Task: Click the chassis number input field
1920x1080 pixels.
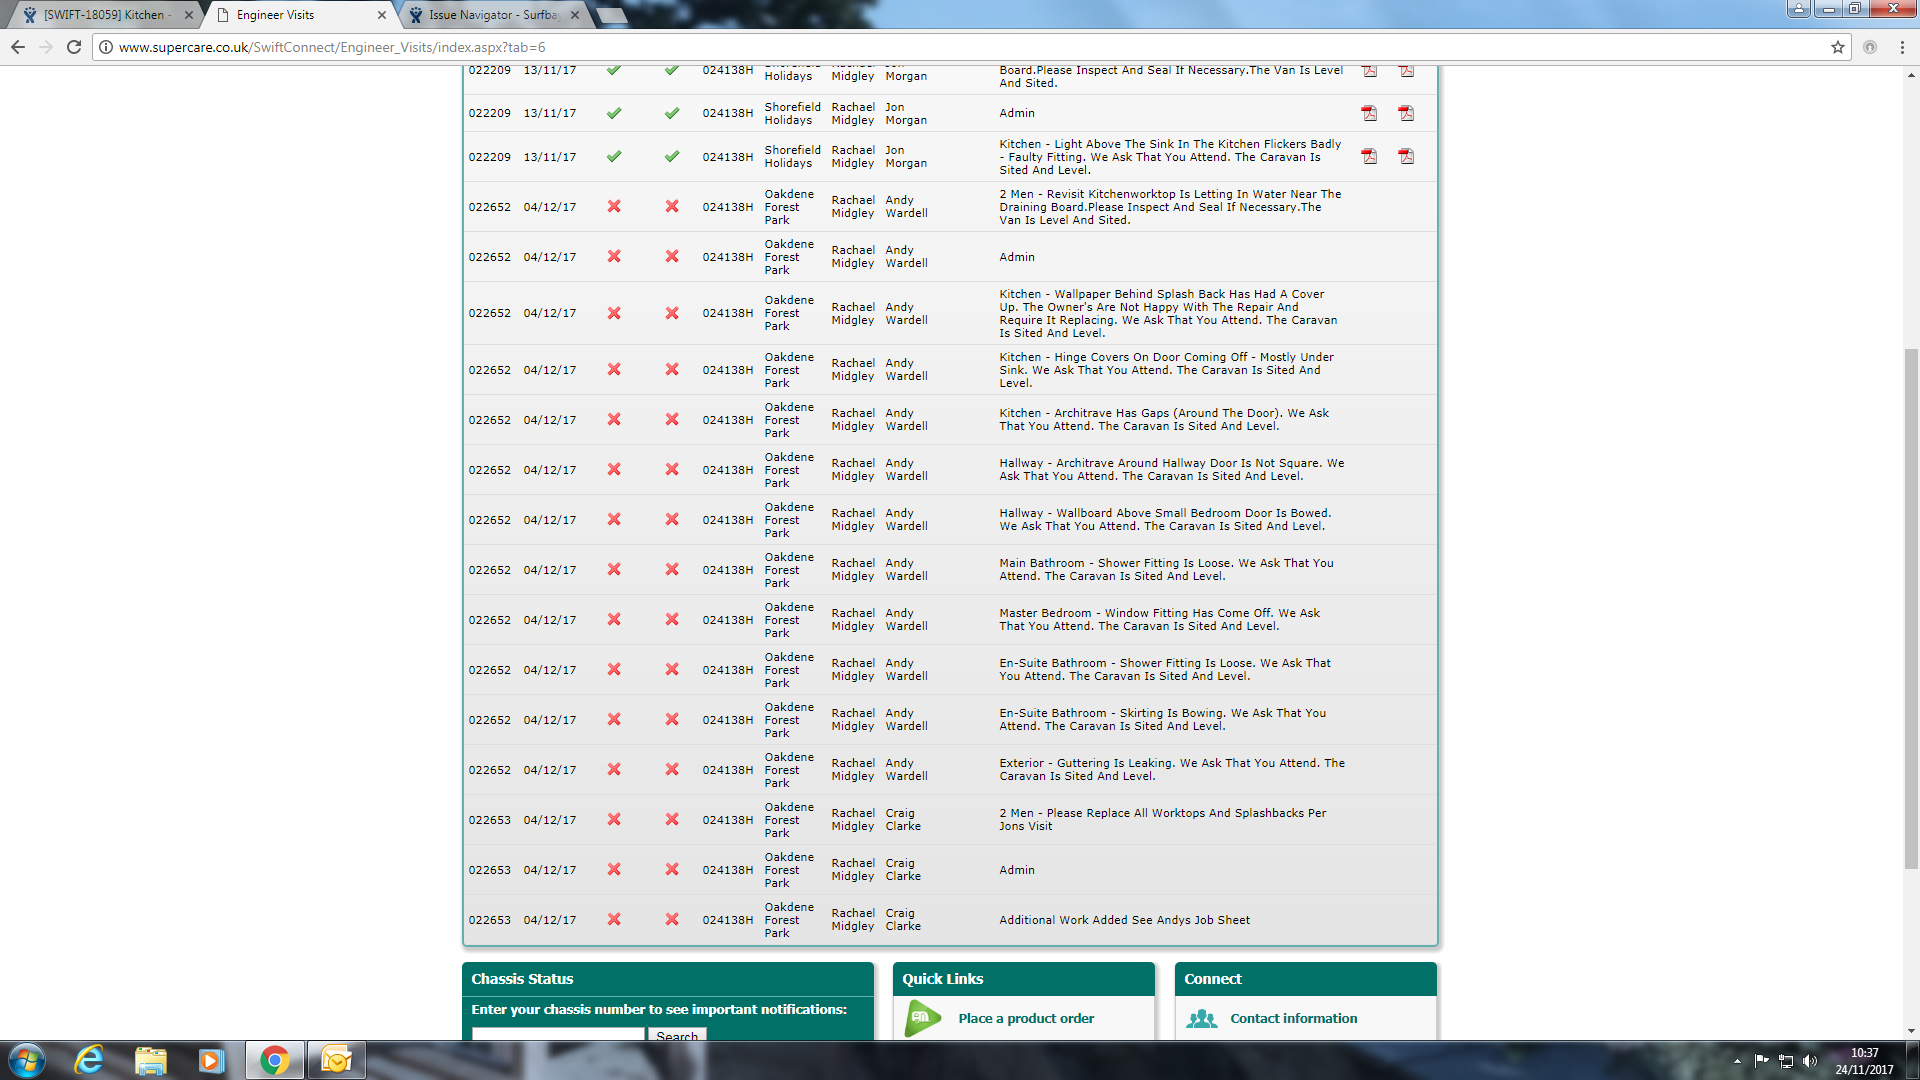Action: pos(558,1034)
